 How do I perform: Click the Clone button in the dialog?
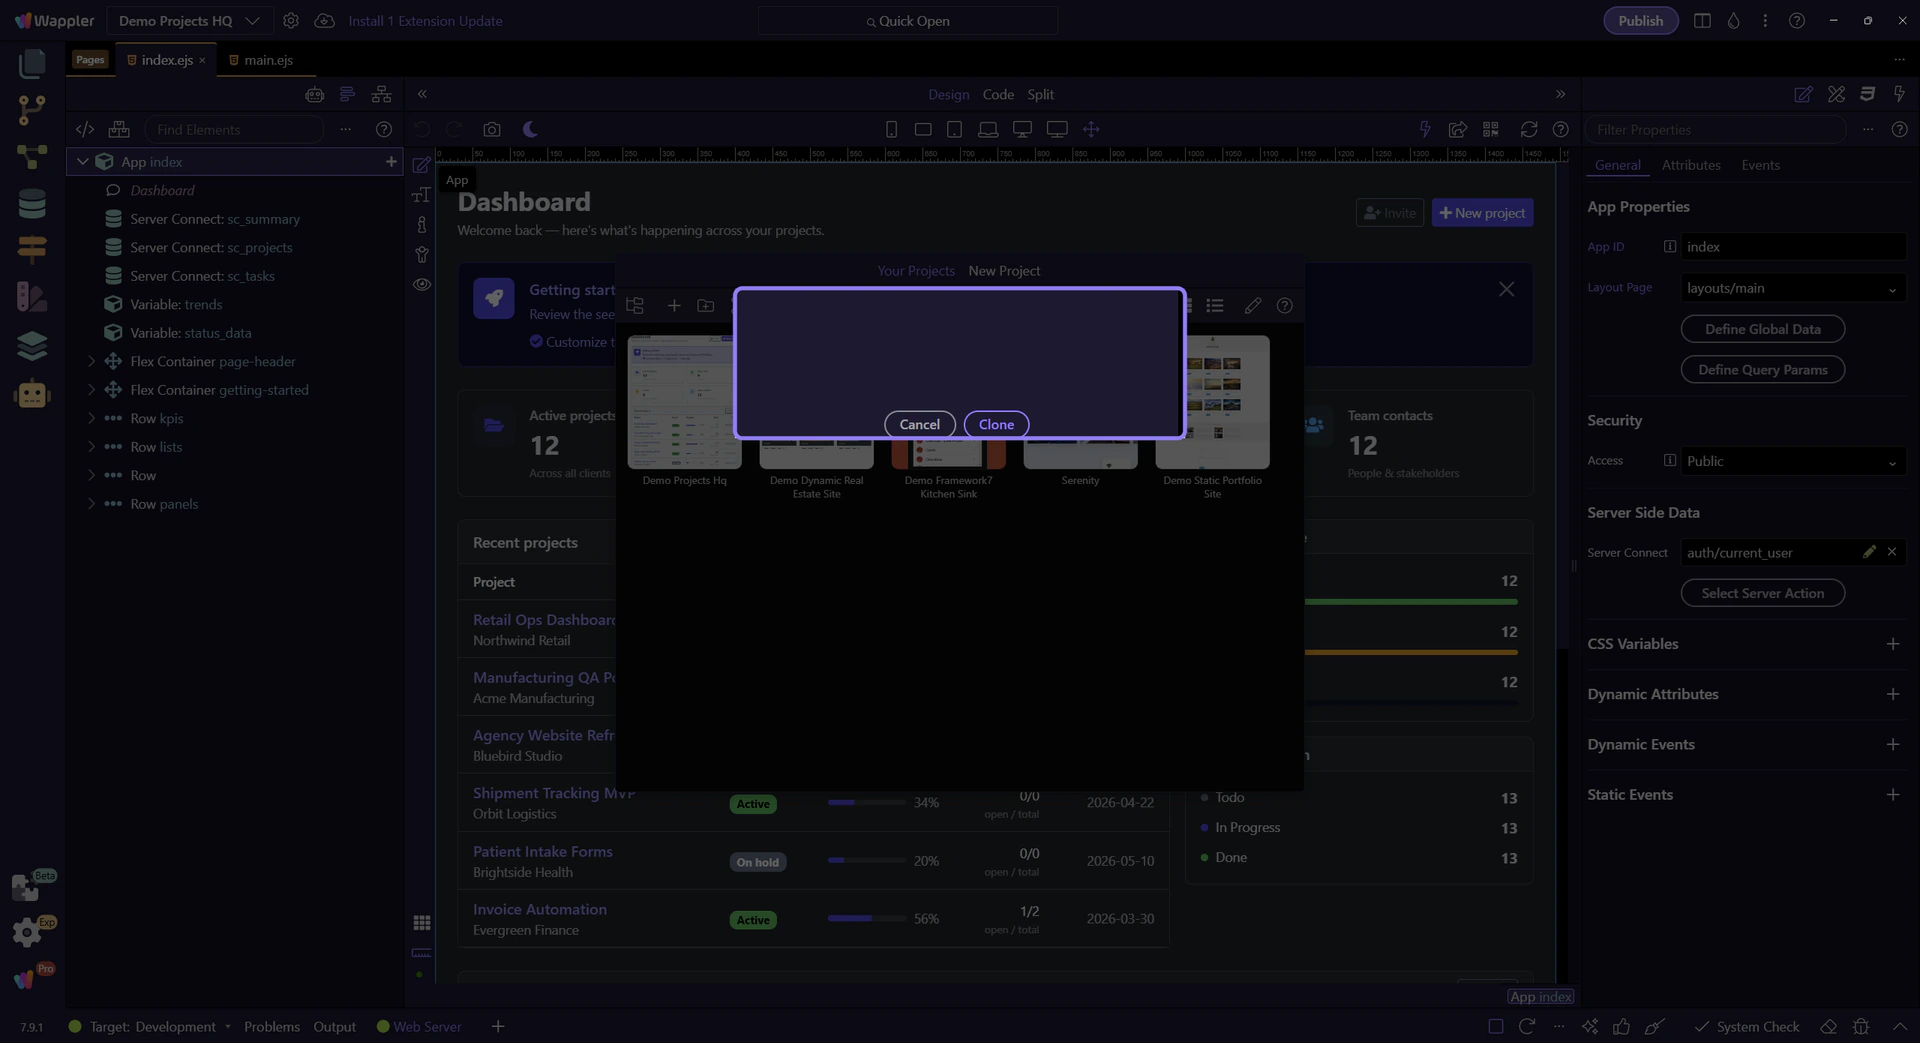tap(995, 424)
